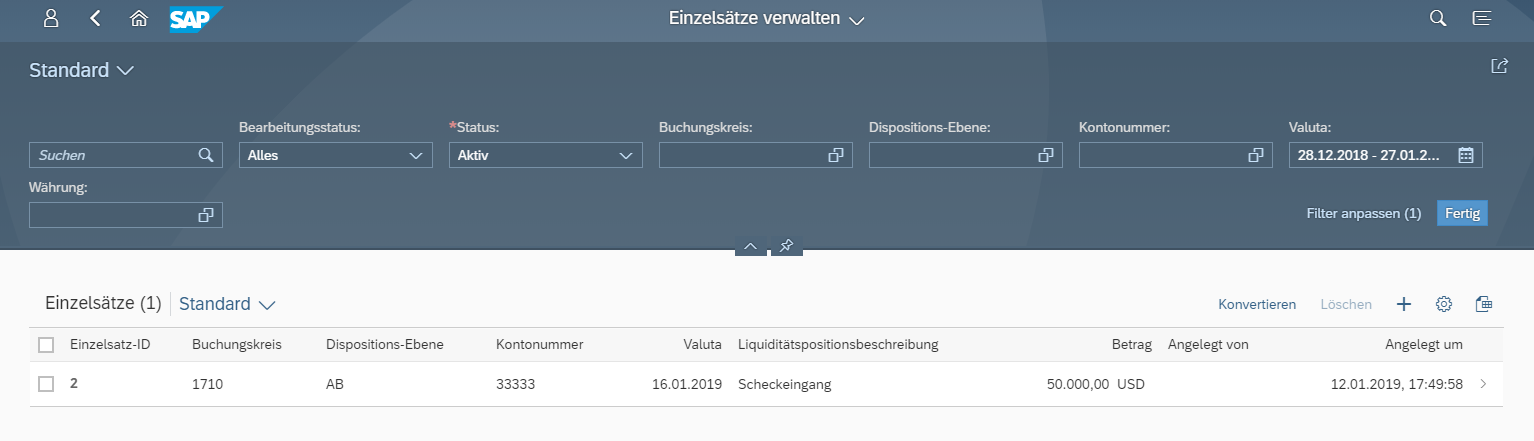Open the Valuta calendar picker
This screenshot has width=1534, height=441.
pos(1466,155)
